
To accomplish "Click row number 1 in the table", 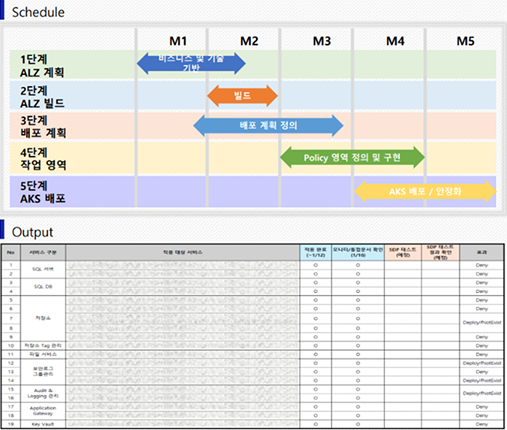I will coord(11,265).
